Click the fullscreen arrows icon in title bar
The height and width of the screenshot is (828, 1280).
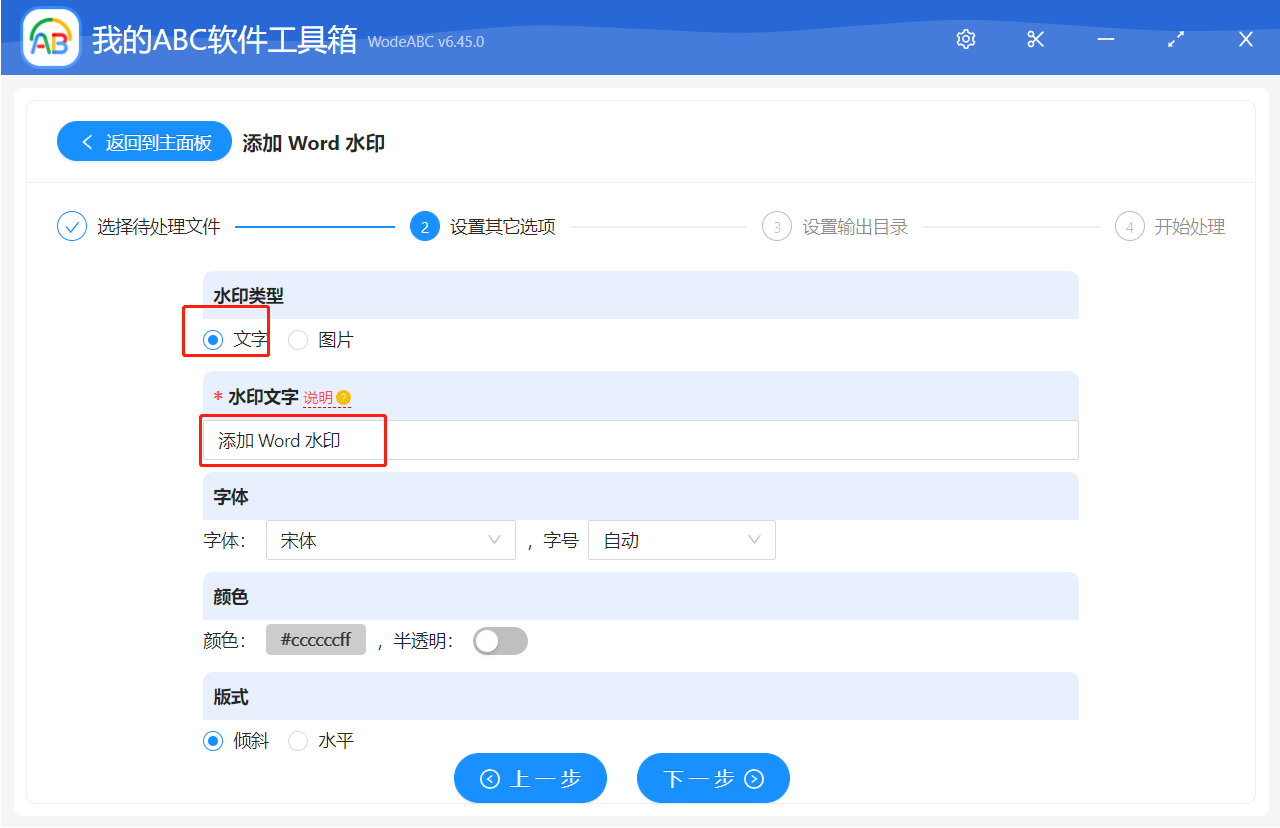pos(1175,39)
